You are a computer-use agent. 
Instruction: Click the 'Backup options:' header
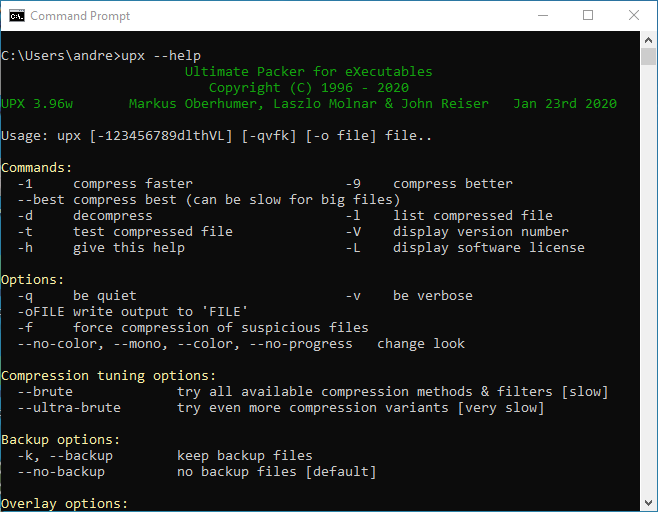tap(60, 440)
